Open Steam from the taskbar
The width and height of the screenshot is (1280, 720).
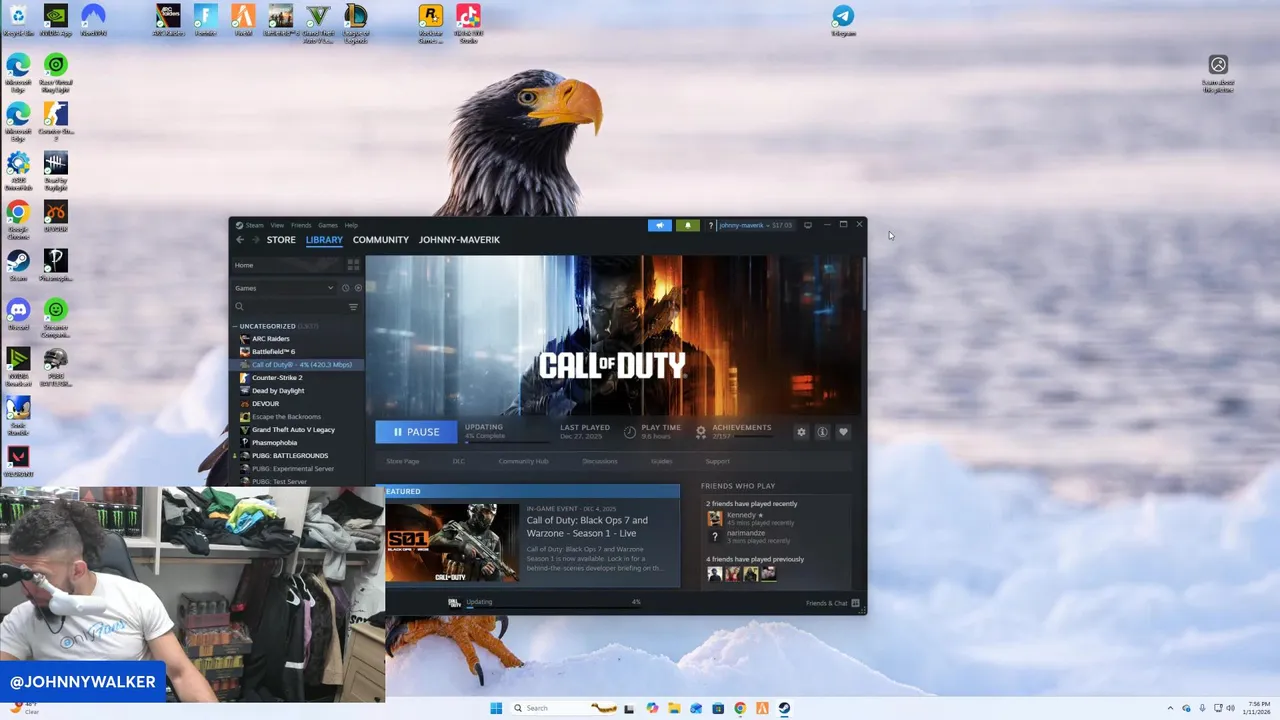(784, 708)
